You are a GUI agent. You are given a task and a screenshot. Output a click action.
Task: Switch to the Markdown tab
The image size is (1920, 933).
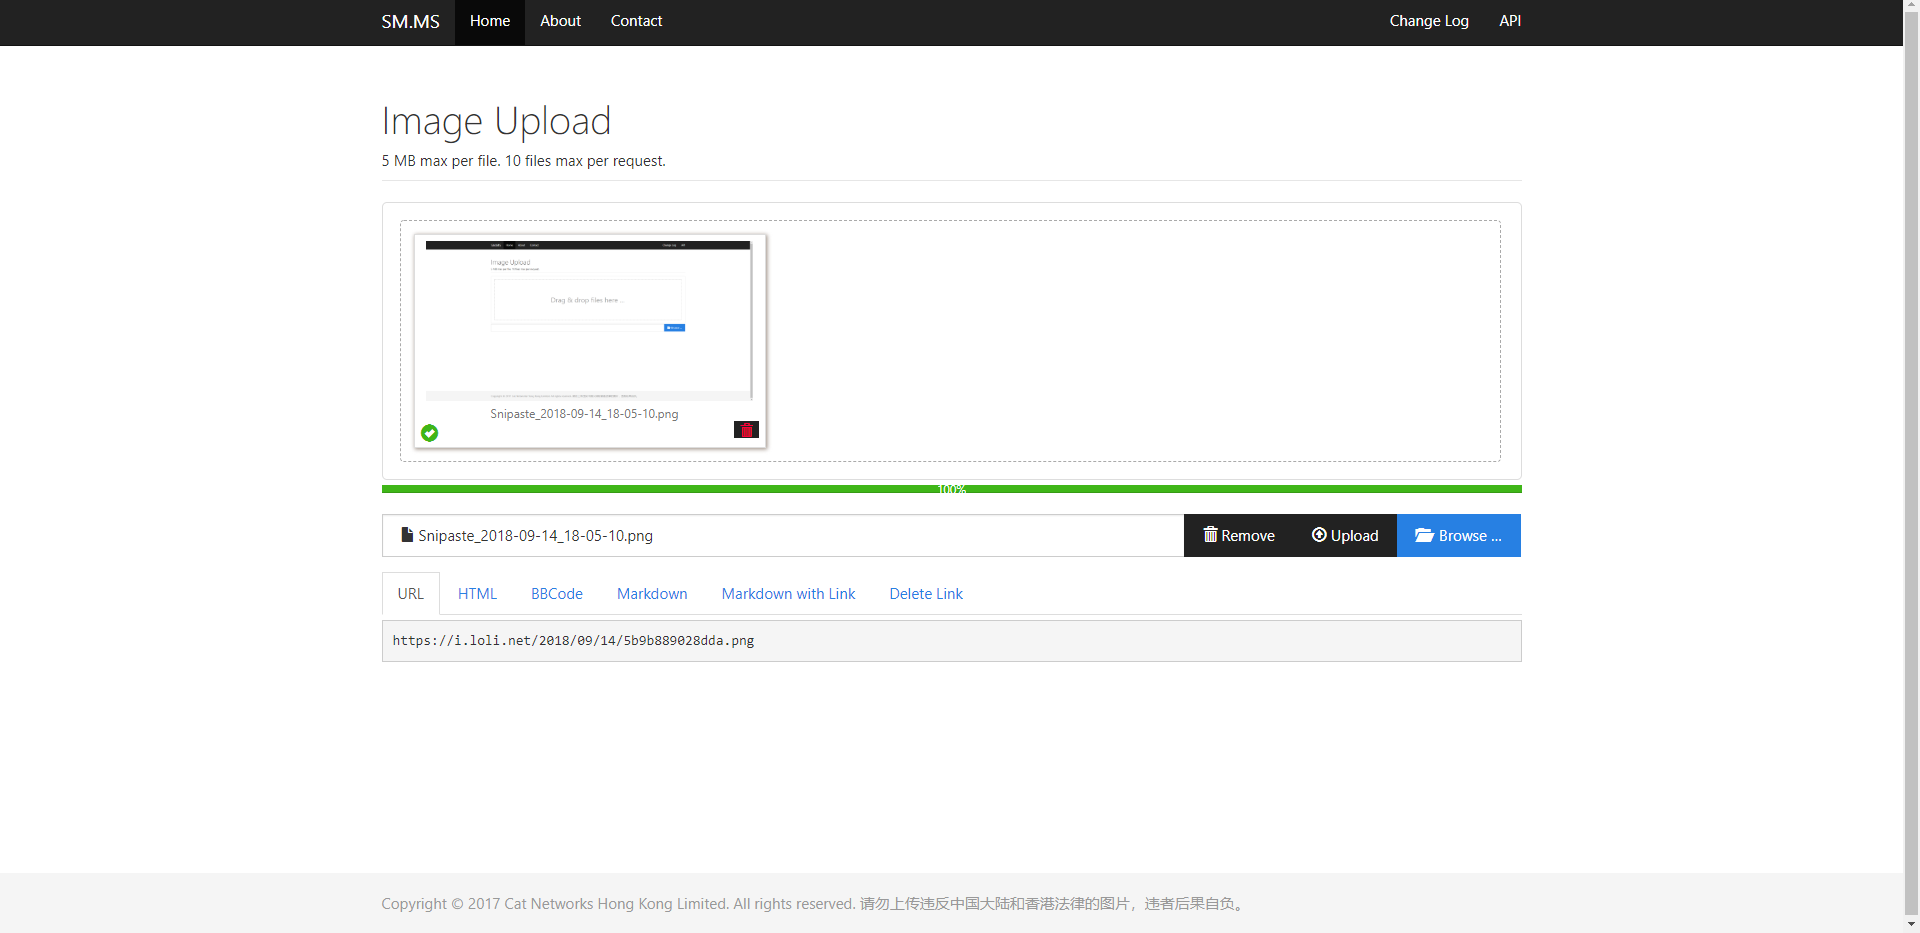[652, 594]
